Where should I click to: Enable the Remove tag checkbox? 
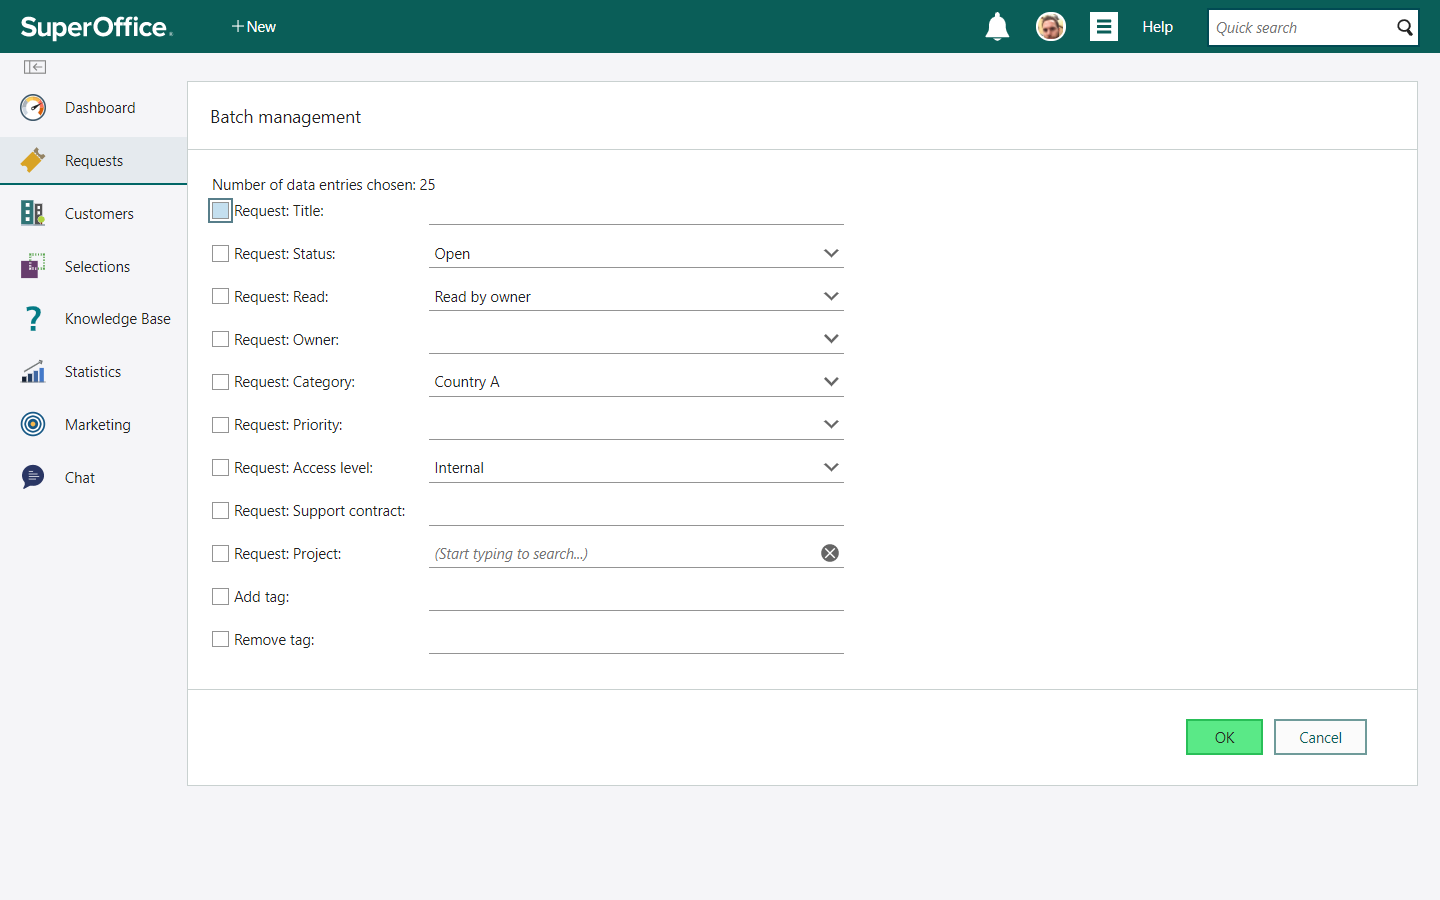(x=221, y=639)
